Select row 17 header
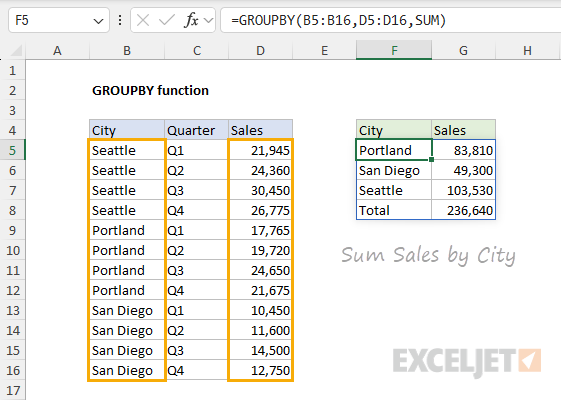Screen dimensions: 561x400 click(x=13, y=390)
